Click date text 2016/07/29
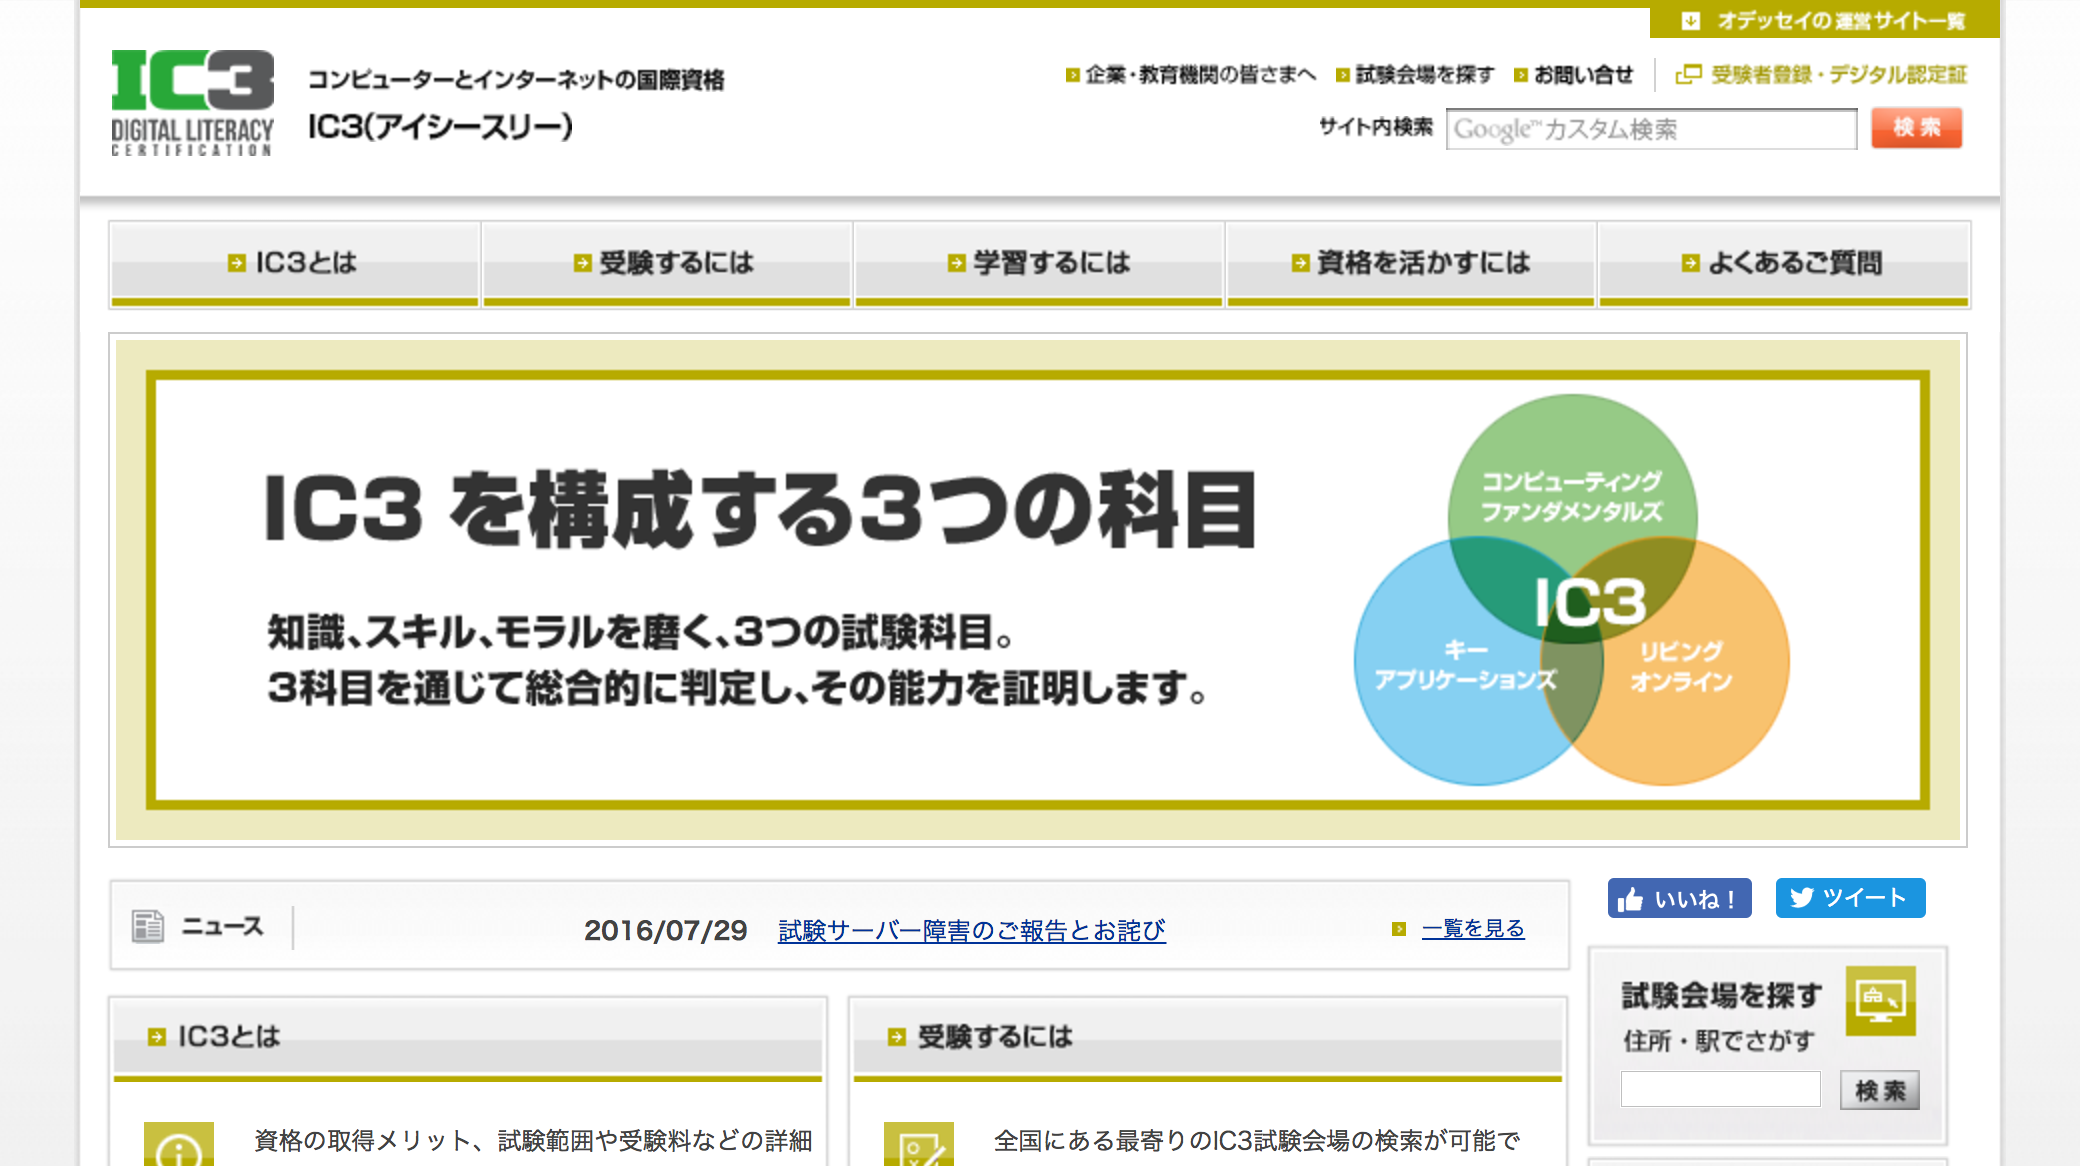Image resolution: width=2080 pixels, height=1166 pixels. (x=666, y=931)
